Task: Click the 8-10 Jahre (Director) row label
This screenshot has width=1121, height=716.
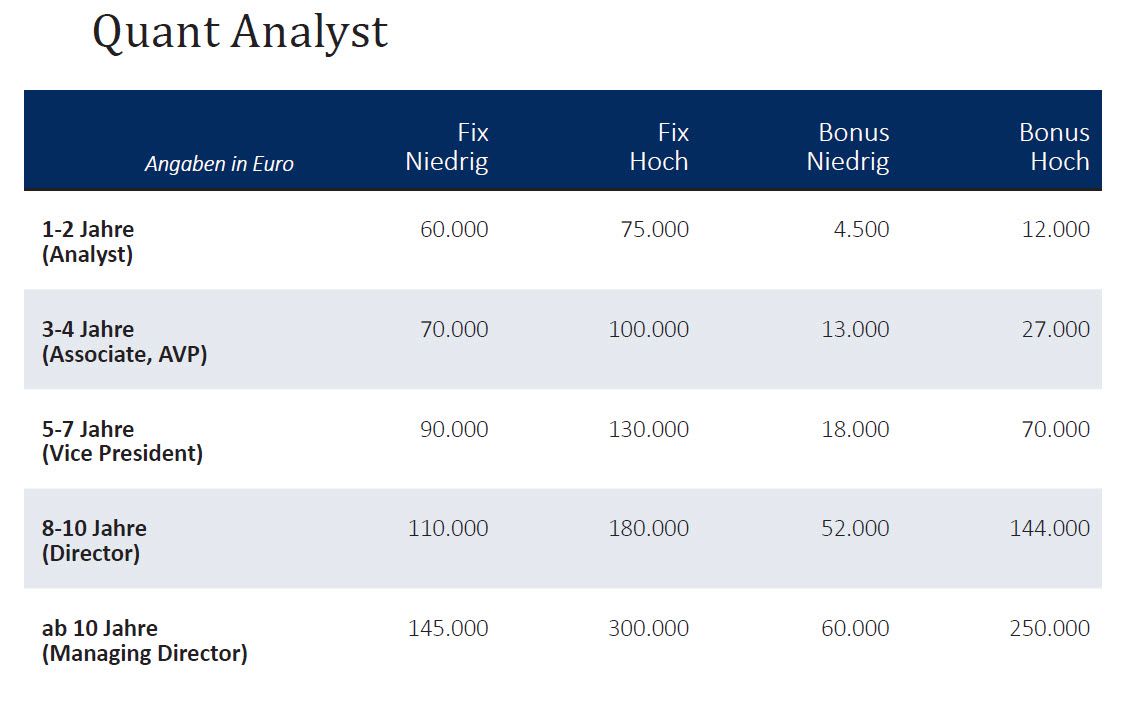Action: click(x=94, y=540)
